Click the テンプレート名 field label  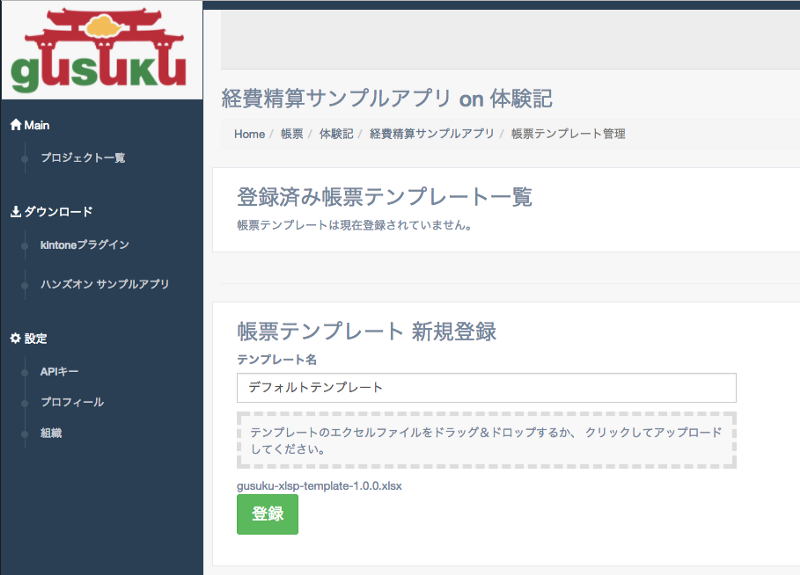click(277, 360)
